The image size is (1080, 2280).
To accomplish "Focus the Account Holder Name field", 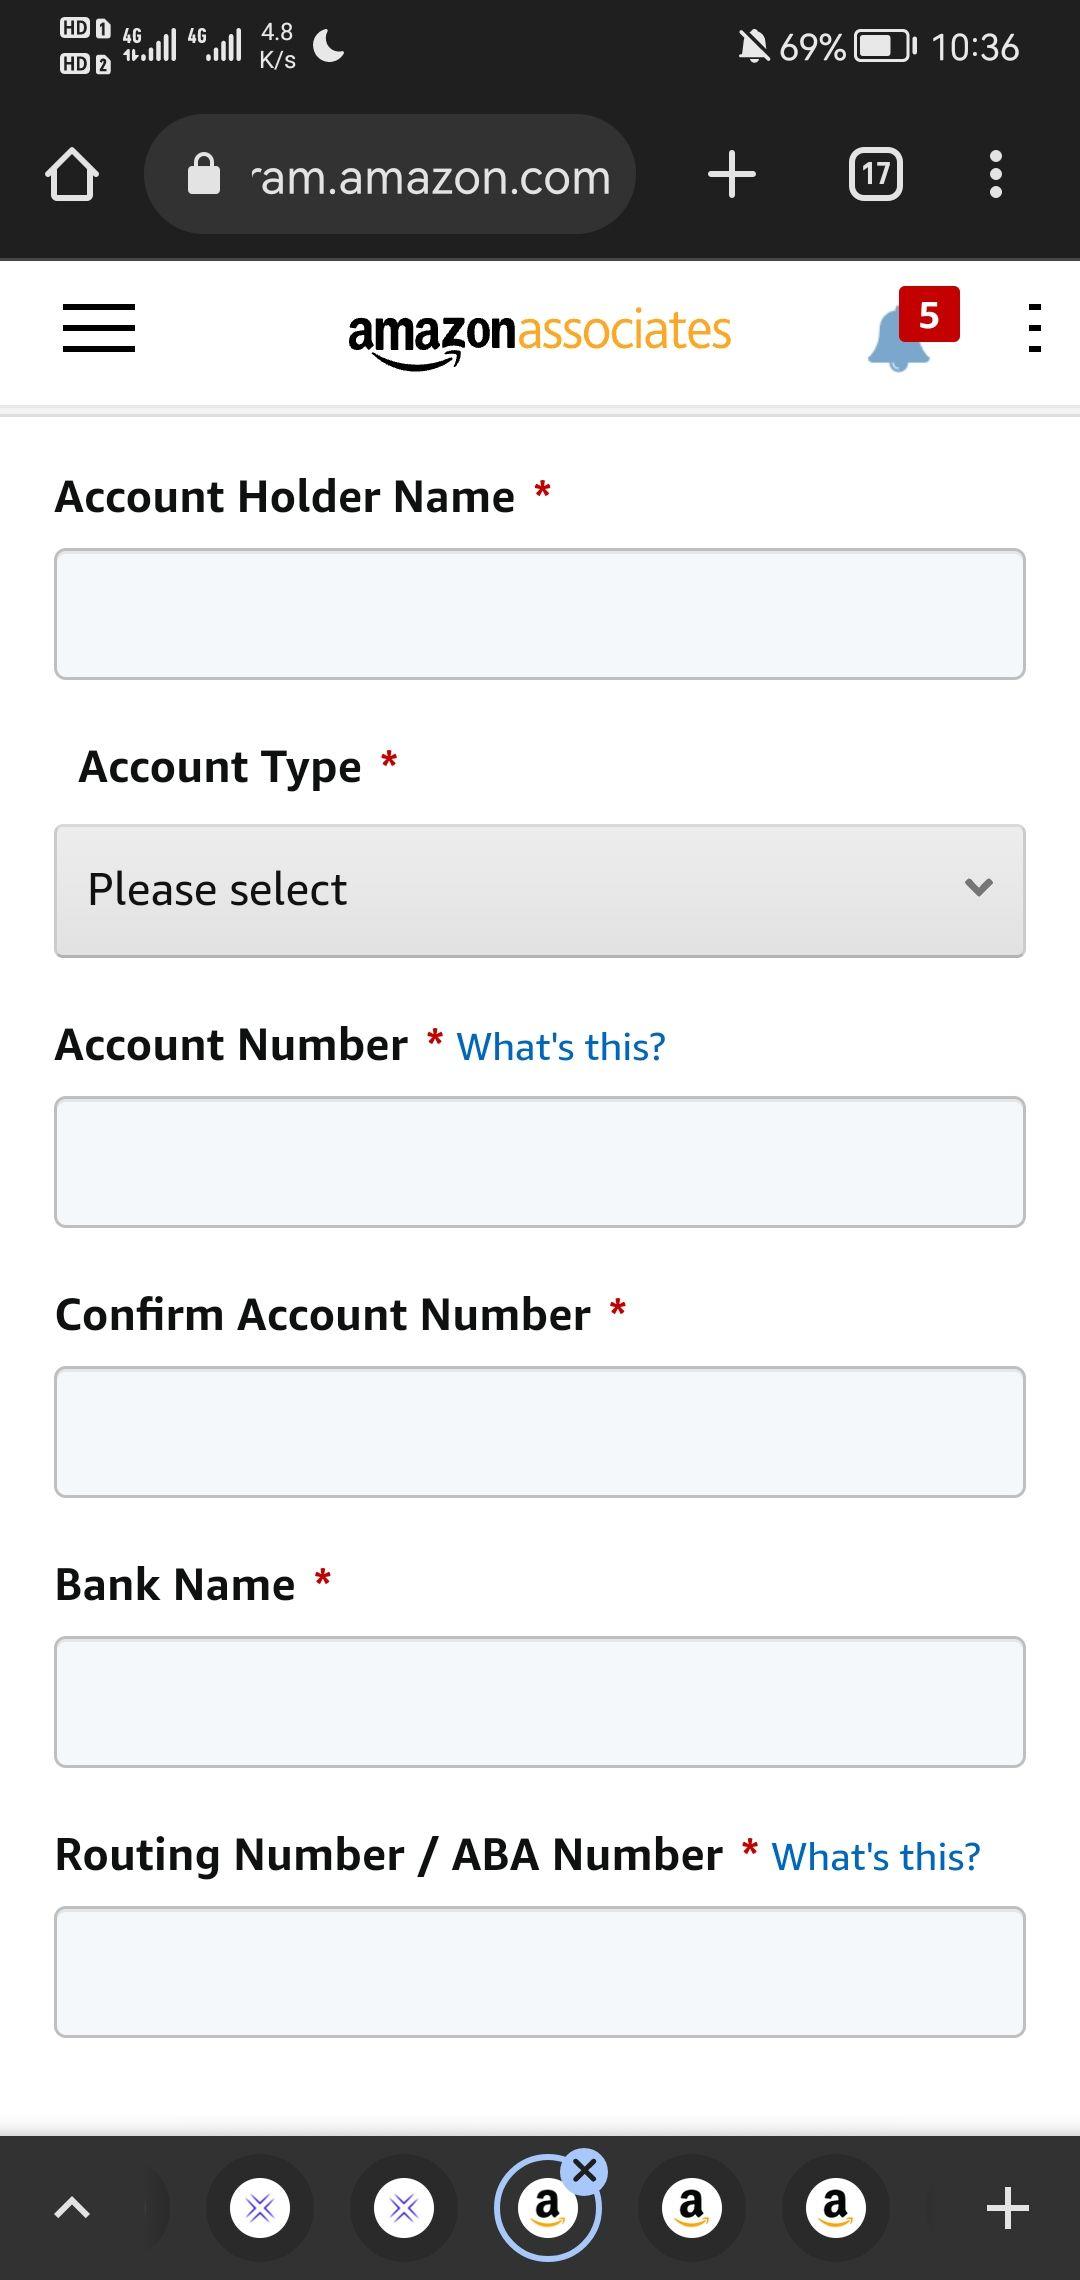I will [540, 614].
